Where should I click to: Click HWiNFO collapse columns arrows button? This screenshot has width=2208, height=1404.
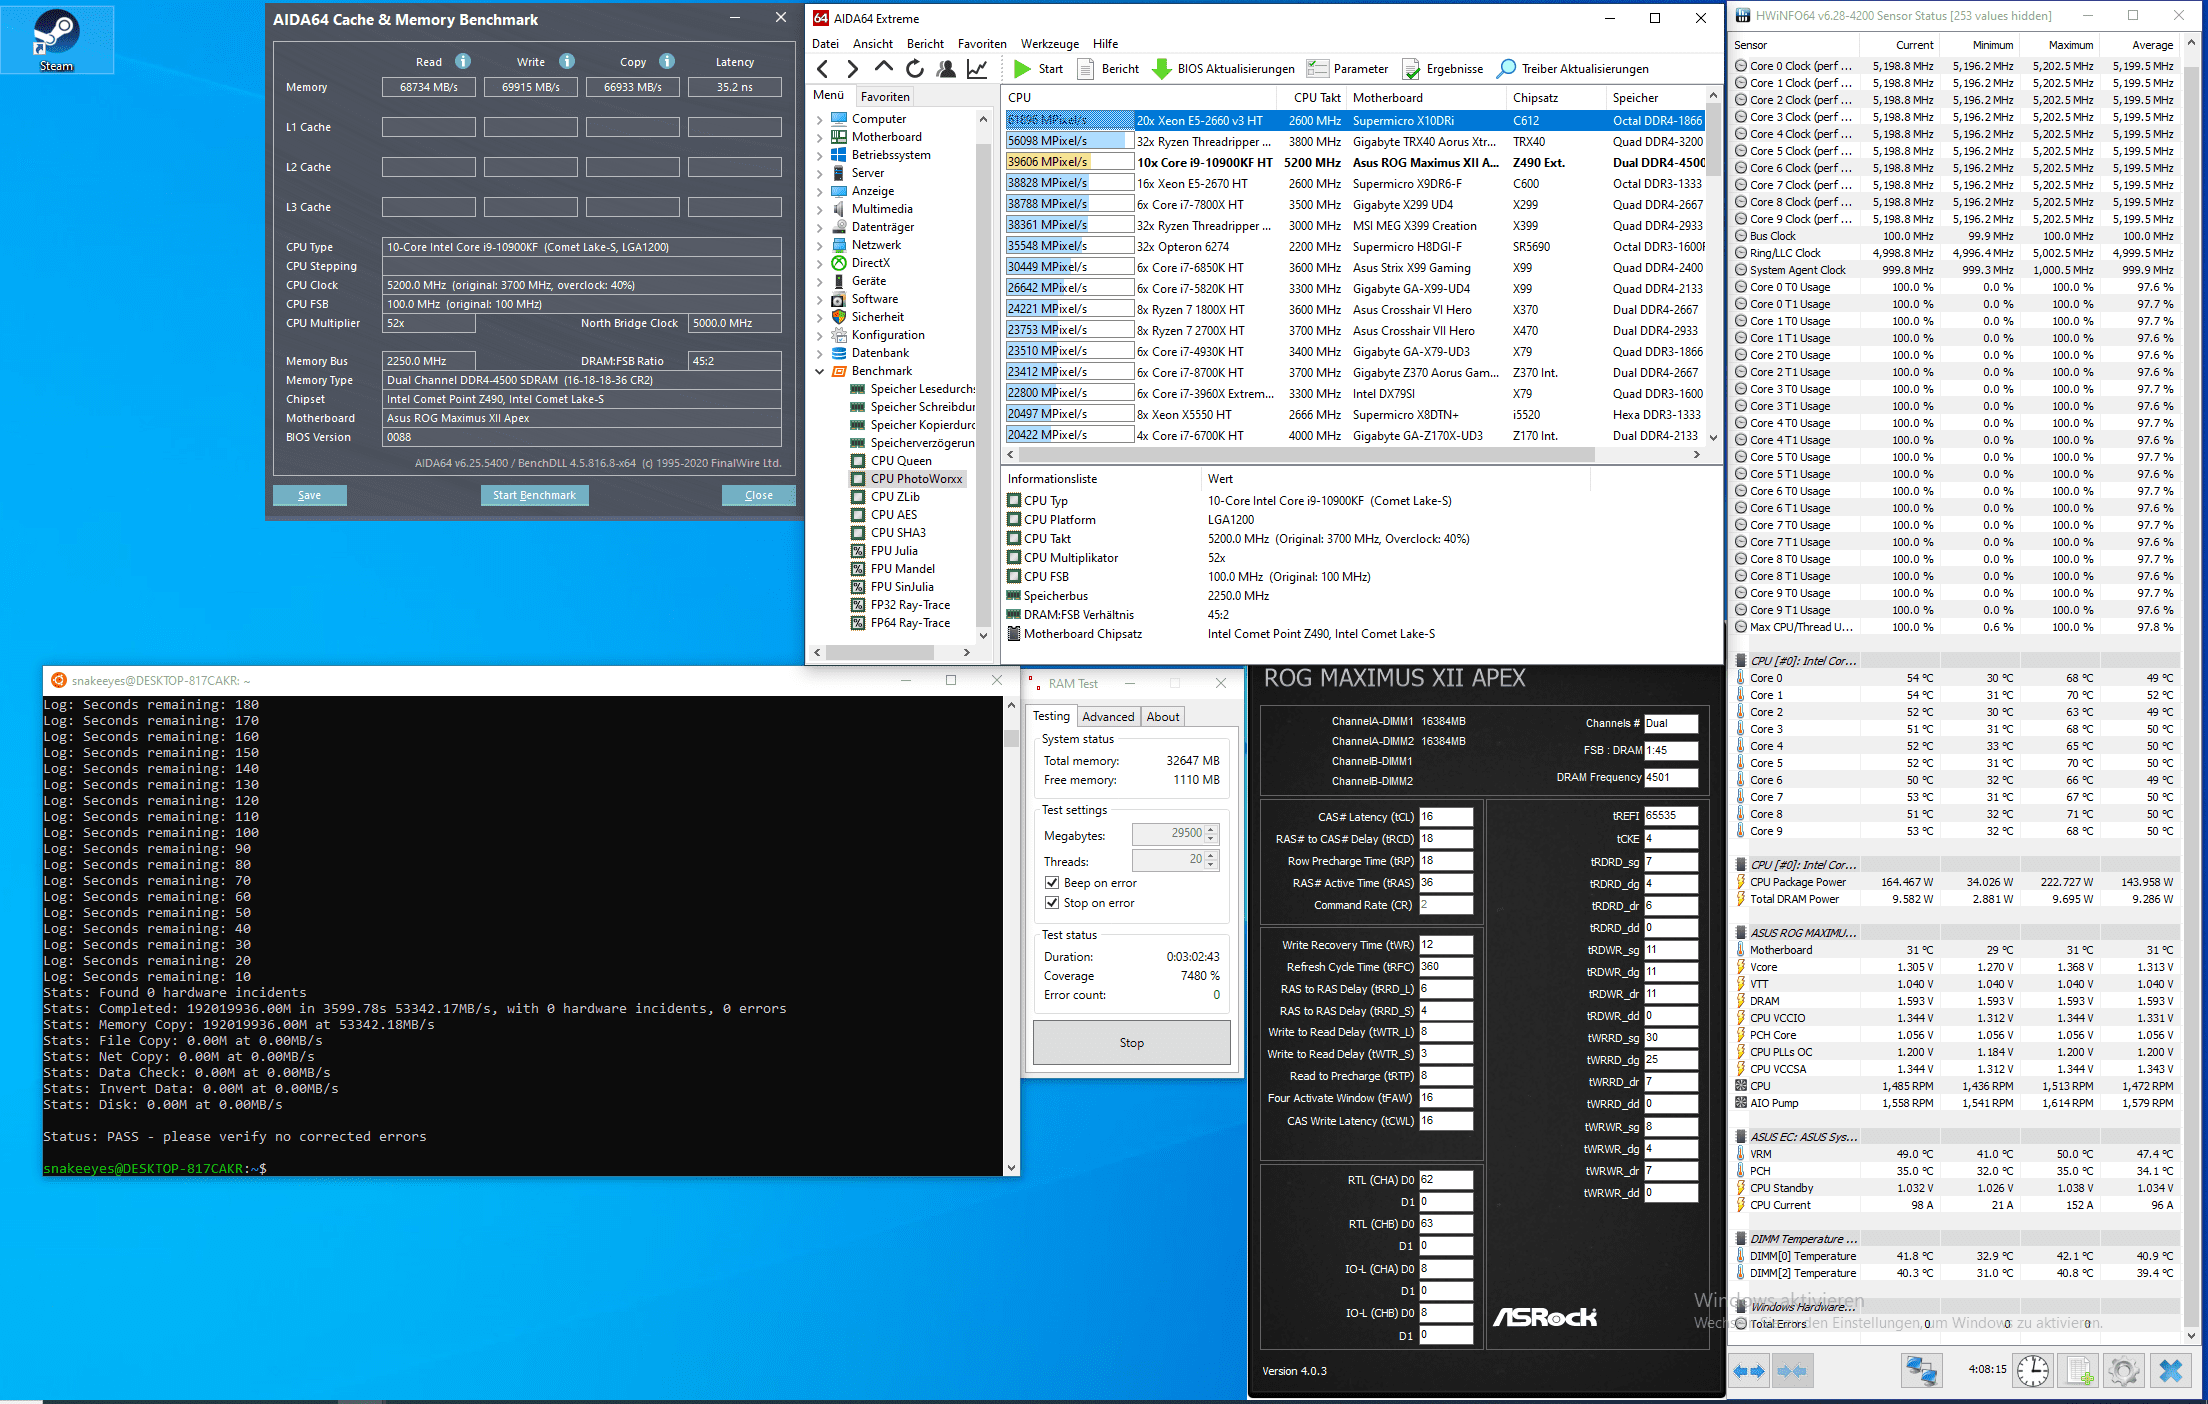[1792, 1371]
